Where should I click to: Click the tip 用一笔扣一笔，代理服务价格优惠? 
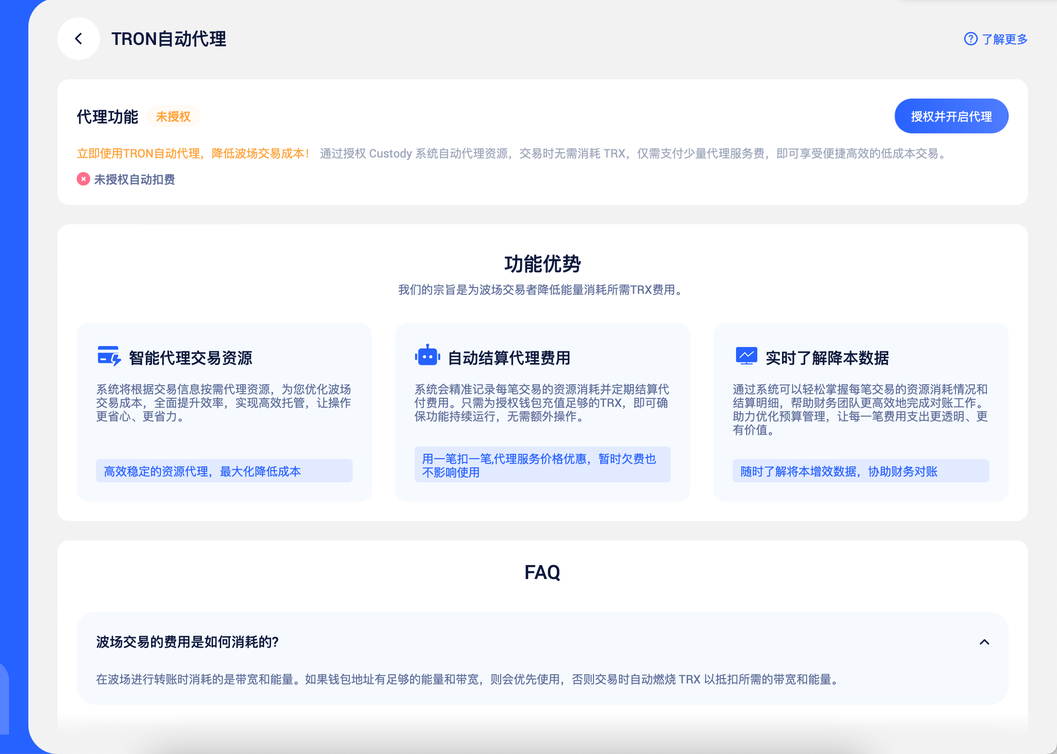[x=542, y=464]
